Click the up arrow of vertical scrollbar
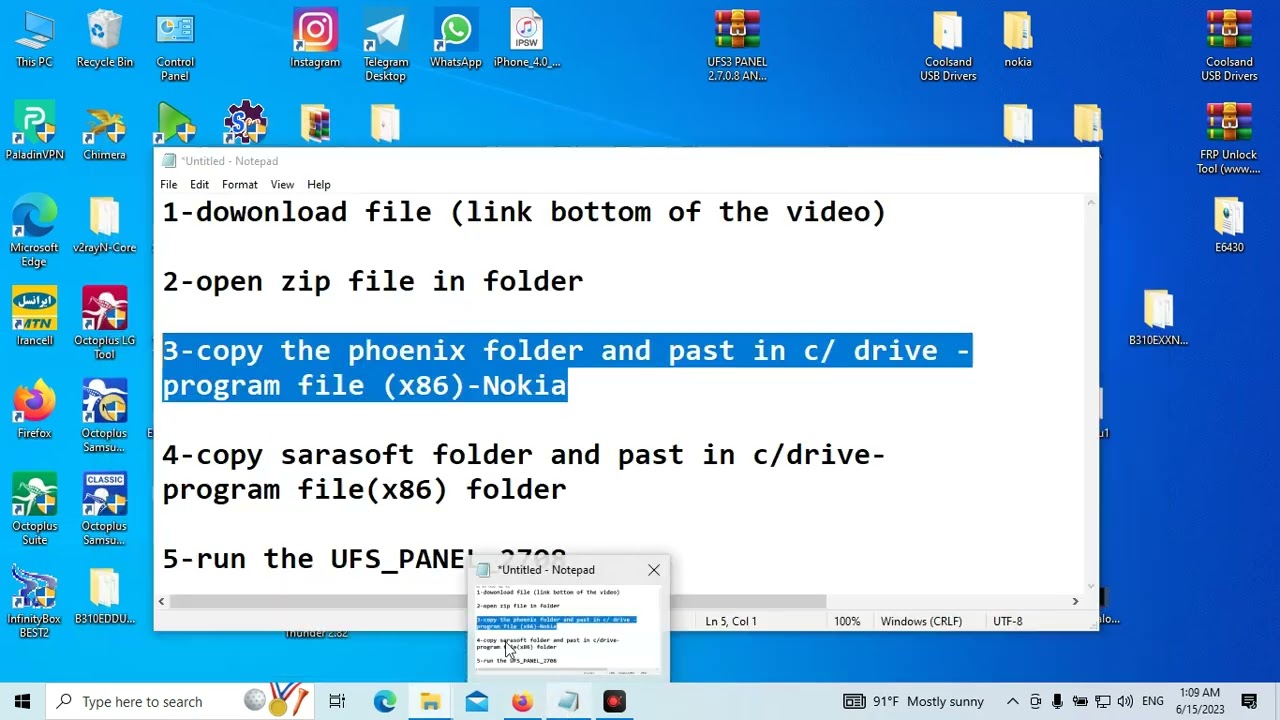Image resolution: width=1280 pixels, height=720 pixels. tap(1090, 203)
